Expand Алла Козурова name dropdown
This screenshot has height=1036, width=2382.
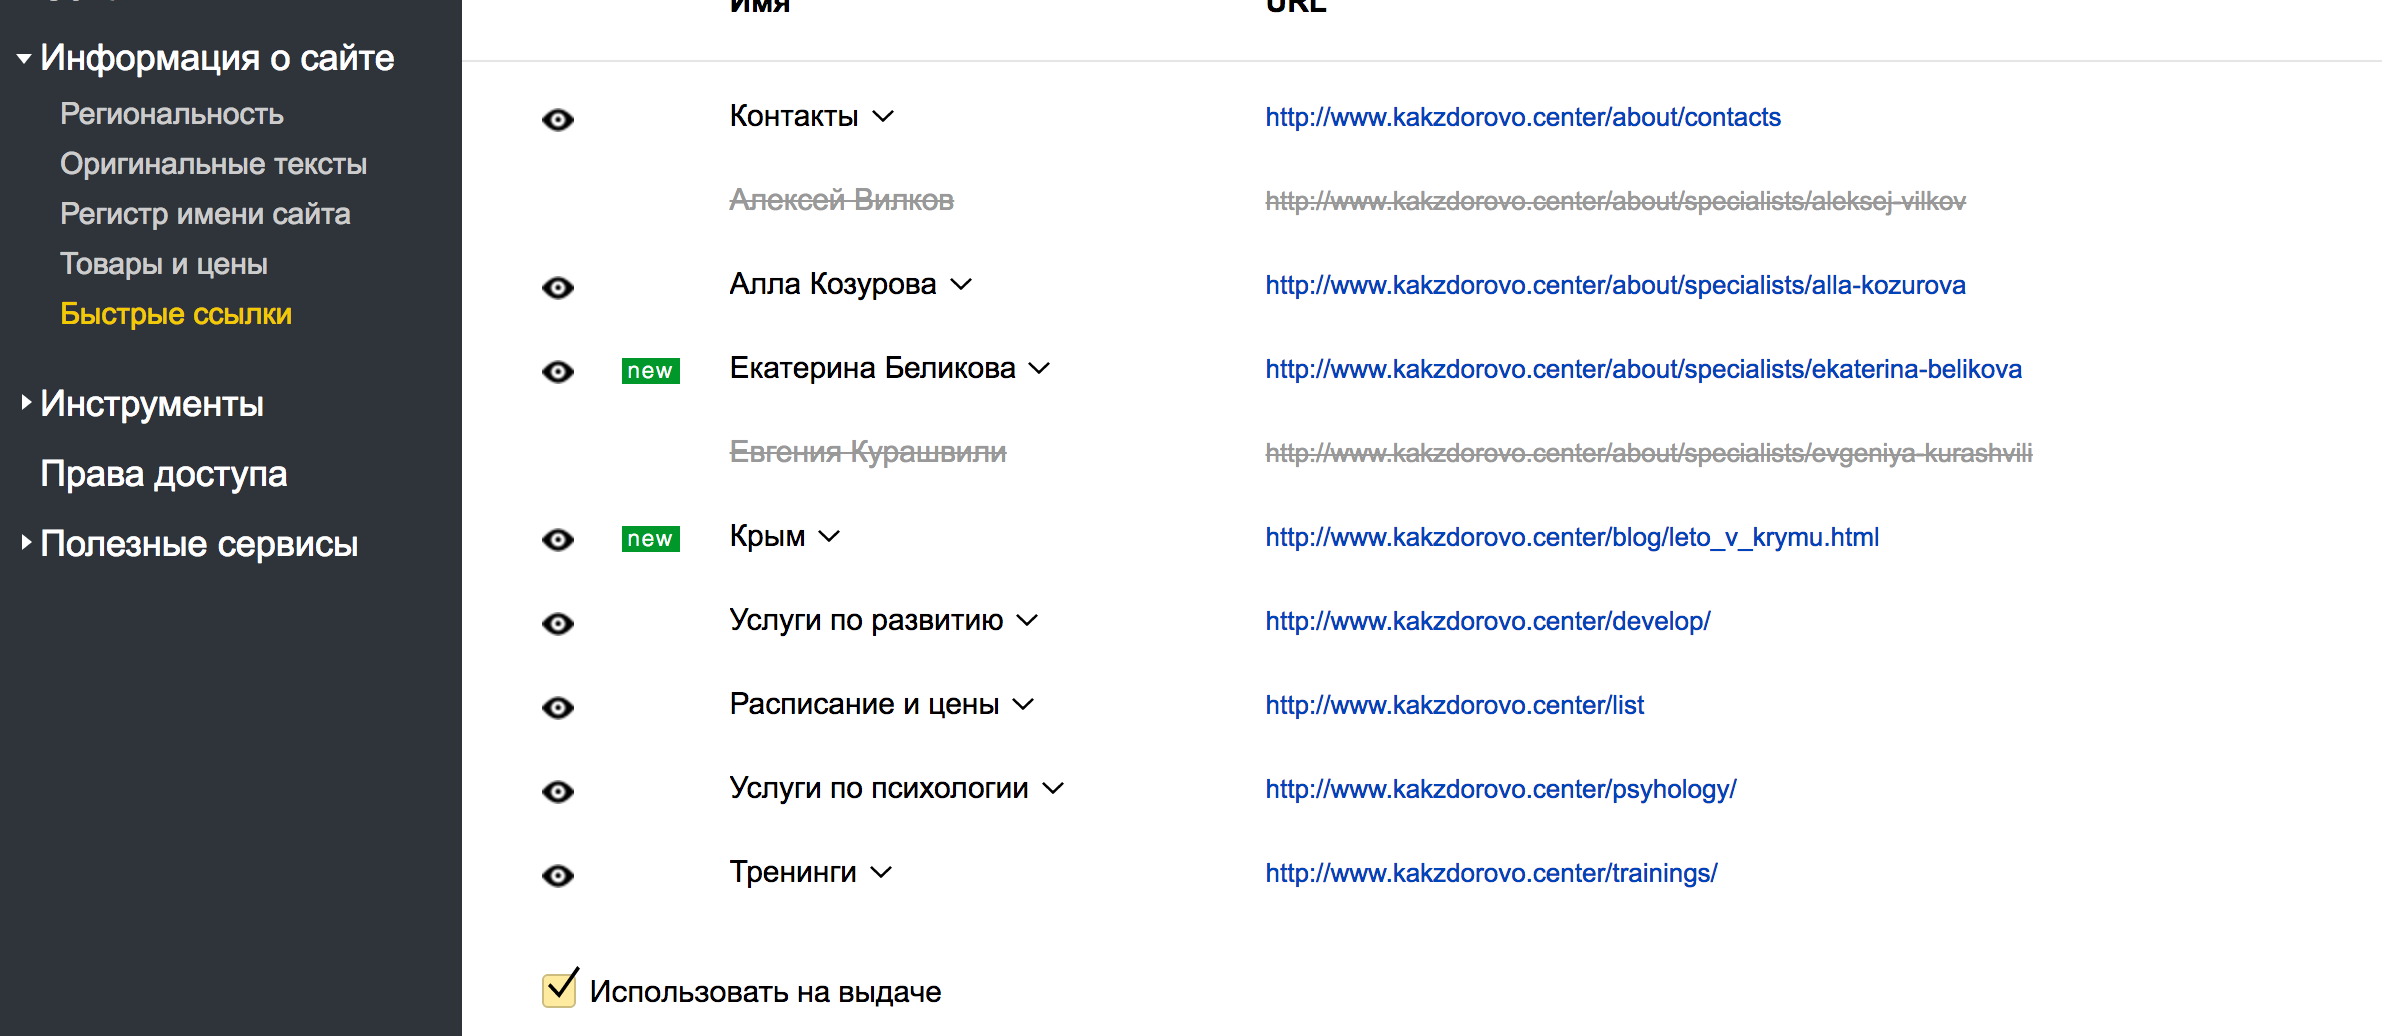pos(961,285)
